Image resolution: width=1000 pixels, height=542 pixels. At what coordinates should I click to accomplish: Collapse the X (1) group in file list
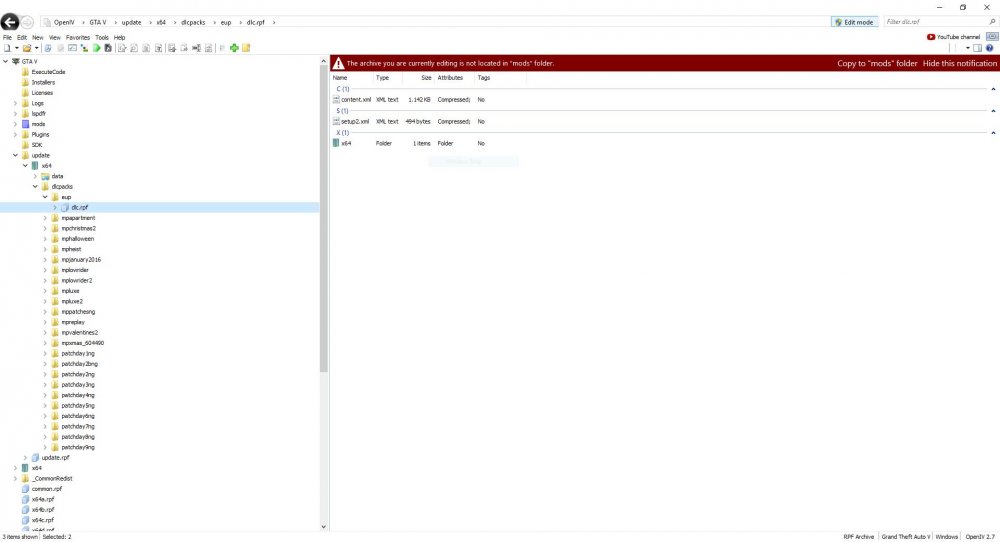(993, 133)
